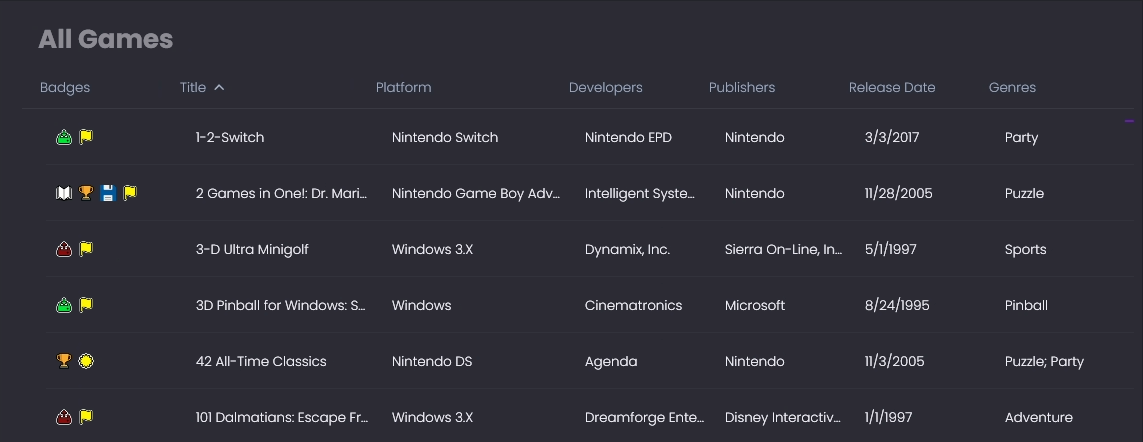Viewport: 1143px width, 442px height.
Task: Open the 42 All-Time Classics game entry
Action: [x=261, y=361]
